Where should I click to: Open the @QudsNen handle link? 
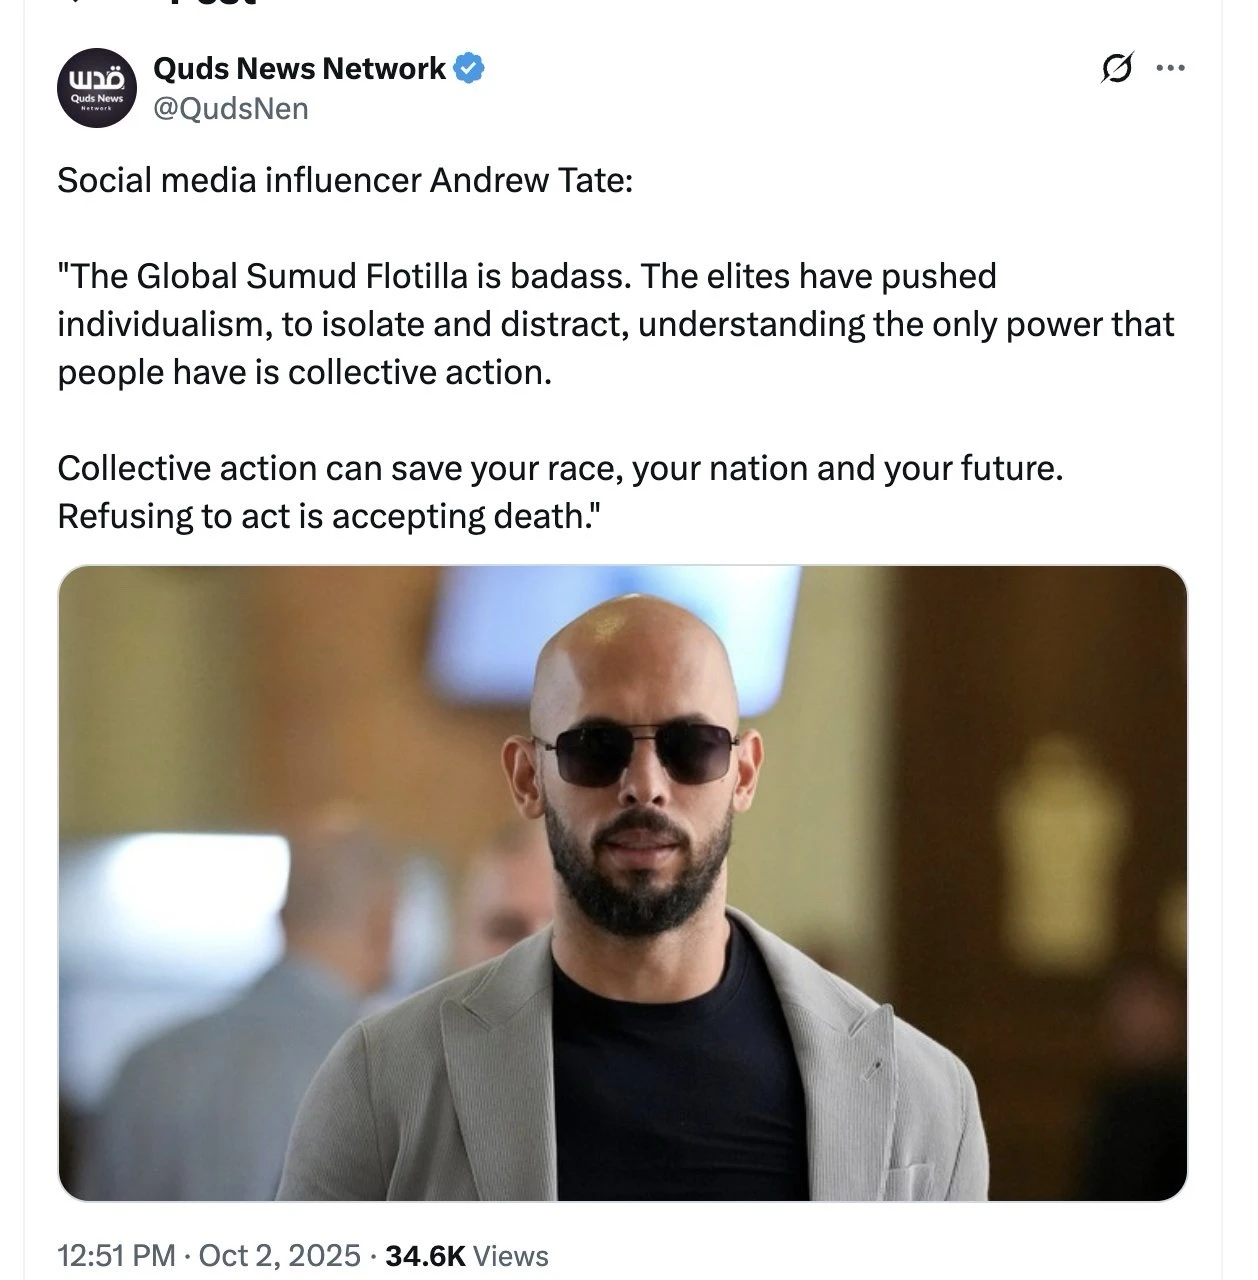tap(230, 108)
